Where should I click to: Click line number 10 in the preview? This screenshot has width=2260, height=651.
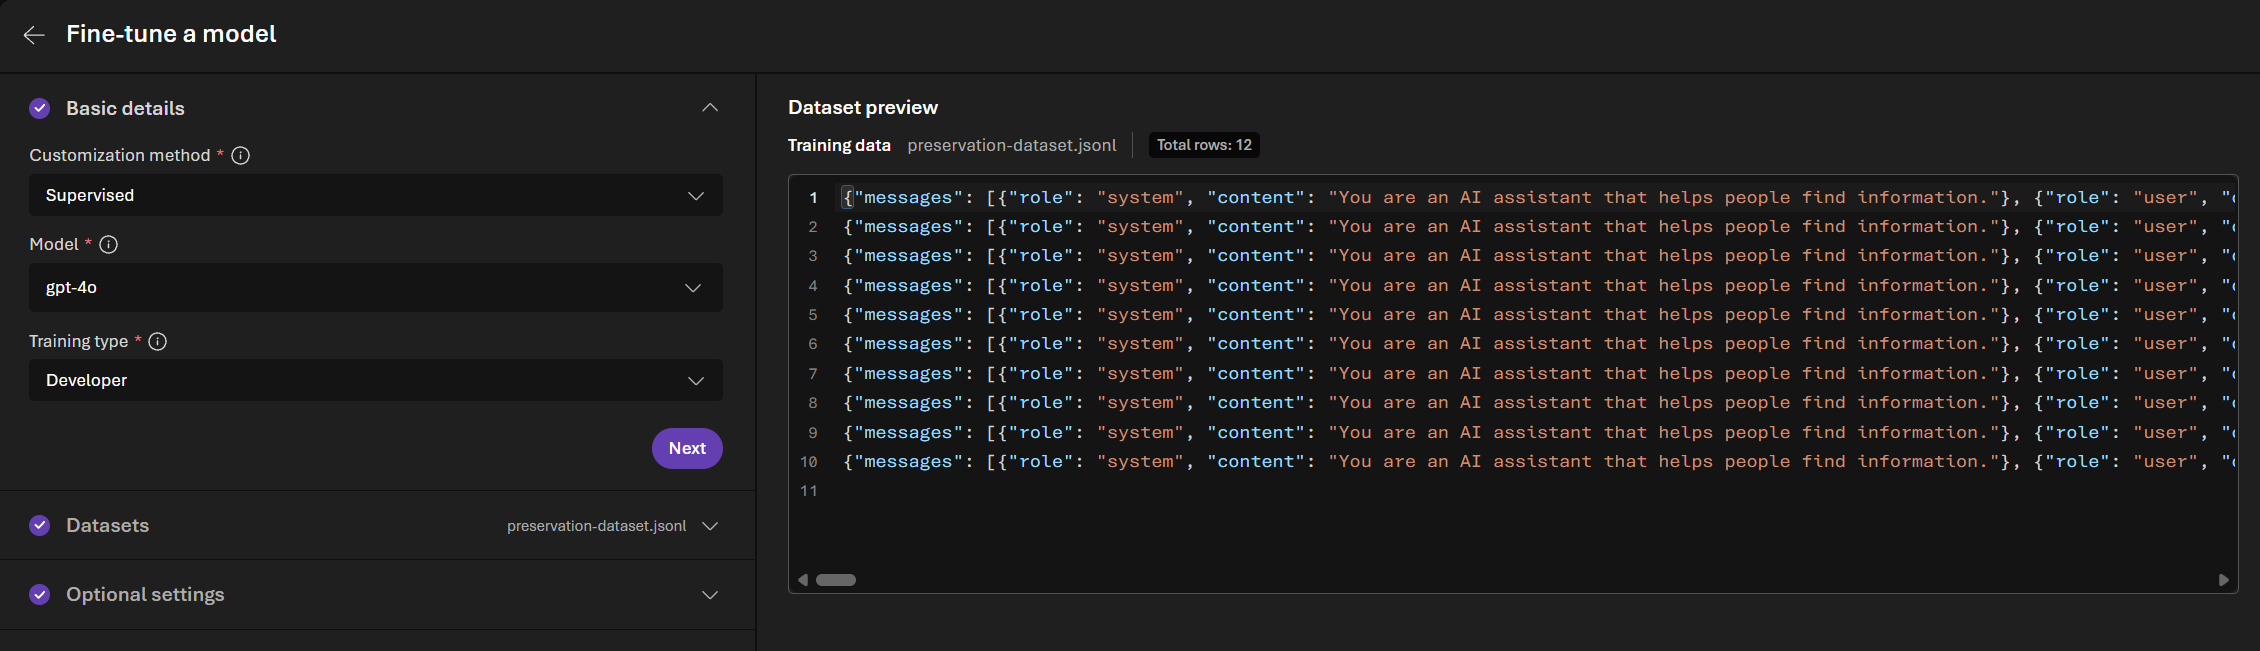[x=809, y=462]
